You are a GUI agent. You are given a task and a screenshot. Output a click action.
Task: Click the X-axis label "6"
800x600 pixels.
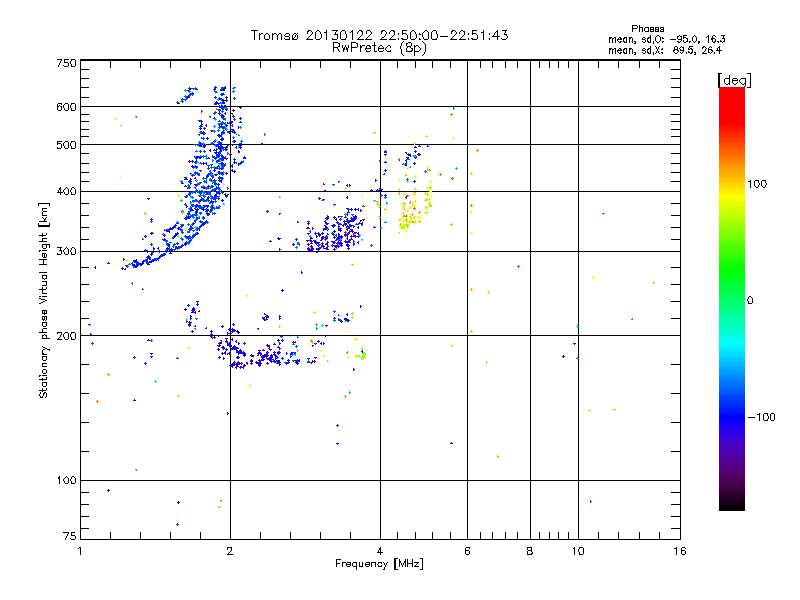[x=467, y=551]
